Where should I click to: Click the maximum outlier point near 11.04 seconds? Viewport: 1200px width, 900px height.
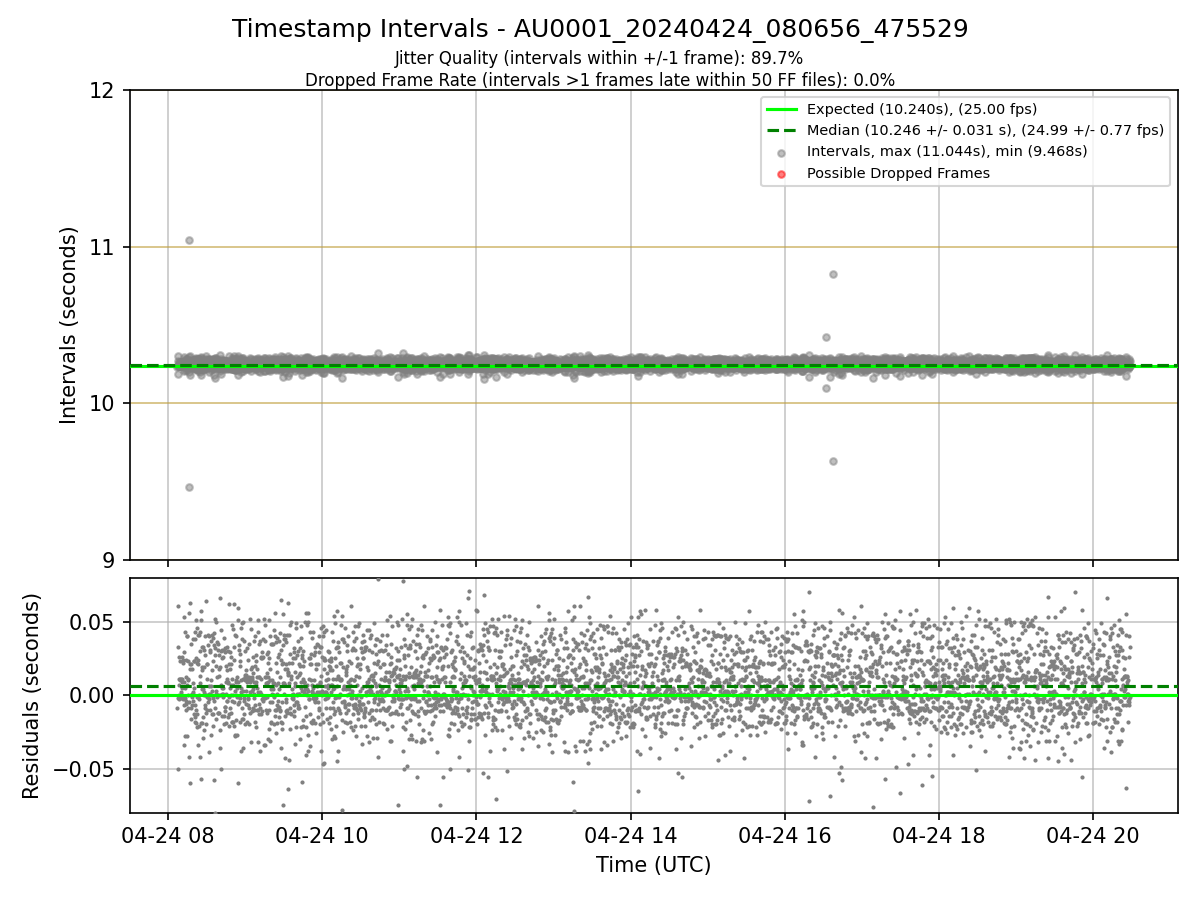(189, 240)
